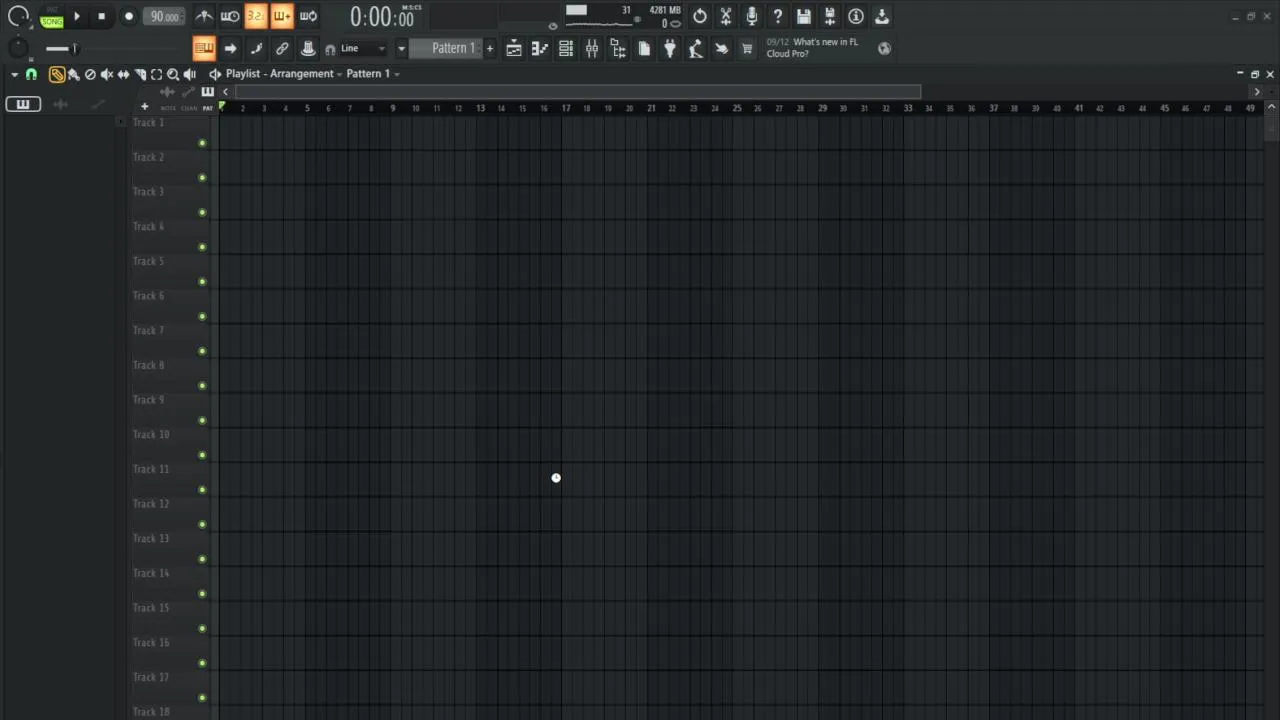The width and height of the screenshot is (1280, 720).
Task: Click the online globe icon
Action: 884,48
